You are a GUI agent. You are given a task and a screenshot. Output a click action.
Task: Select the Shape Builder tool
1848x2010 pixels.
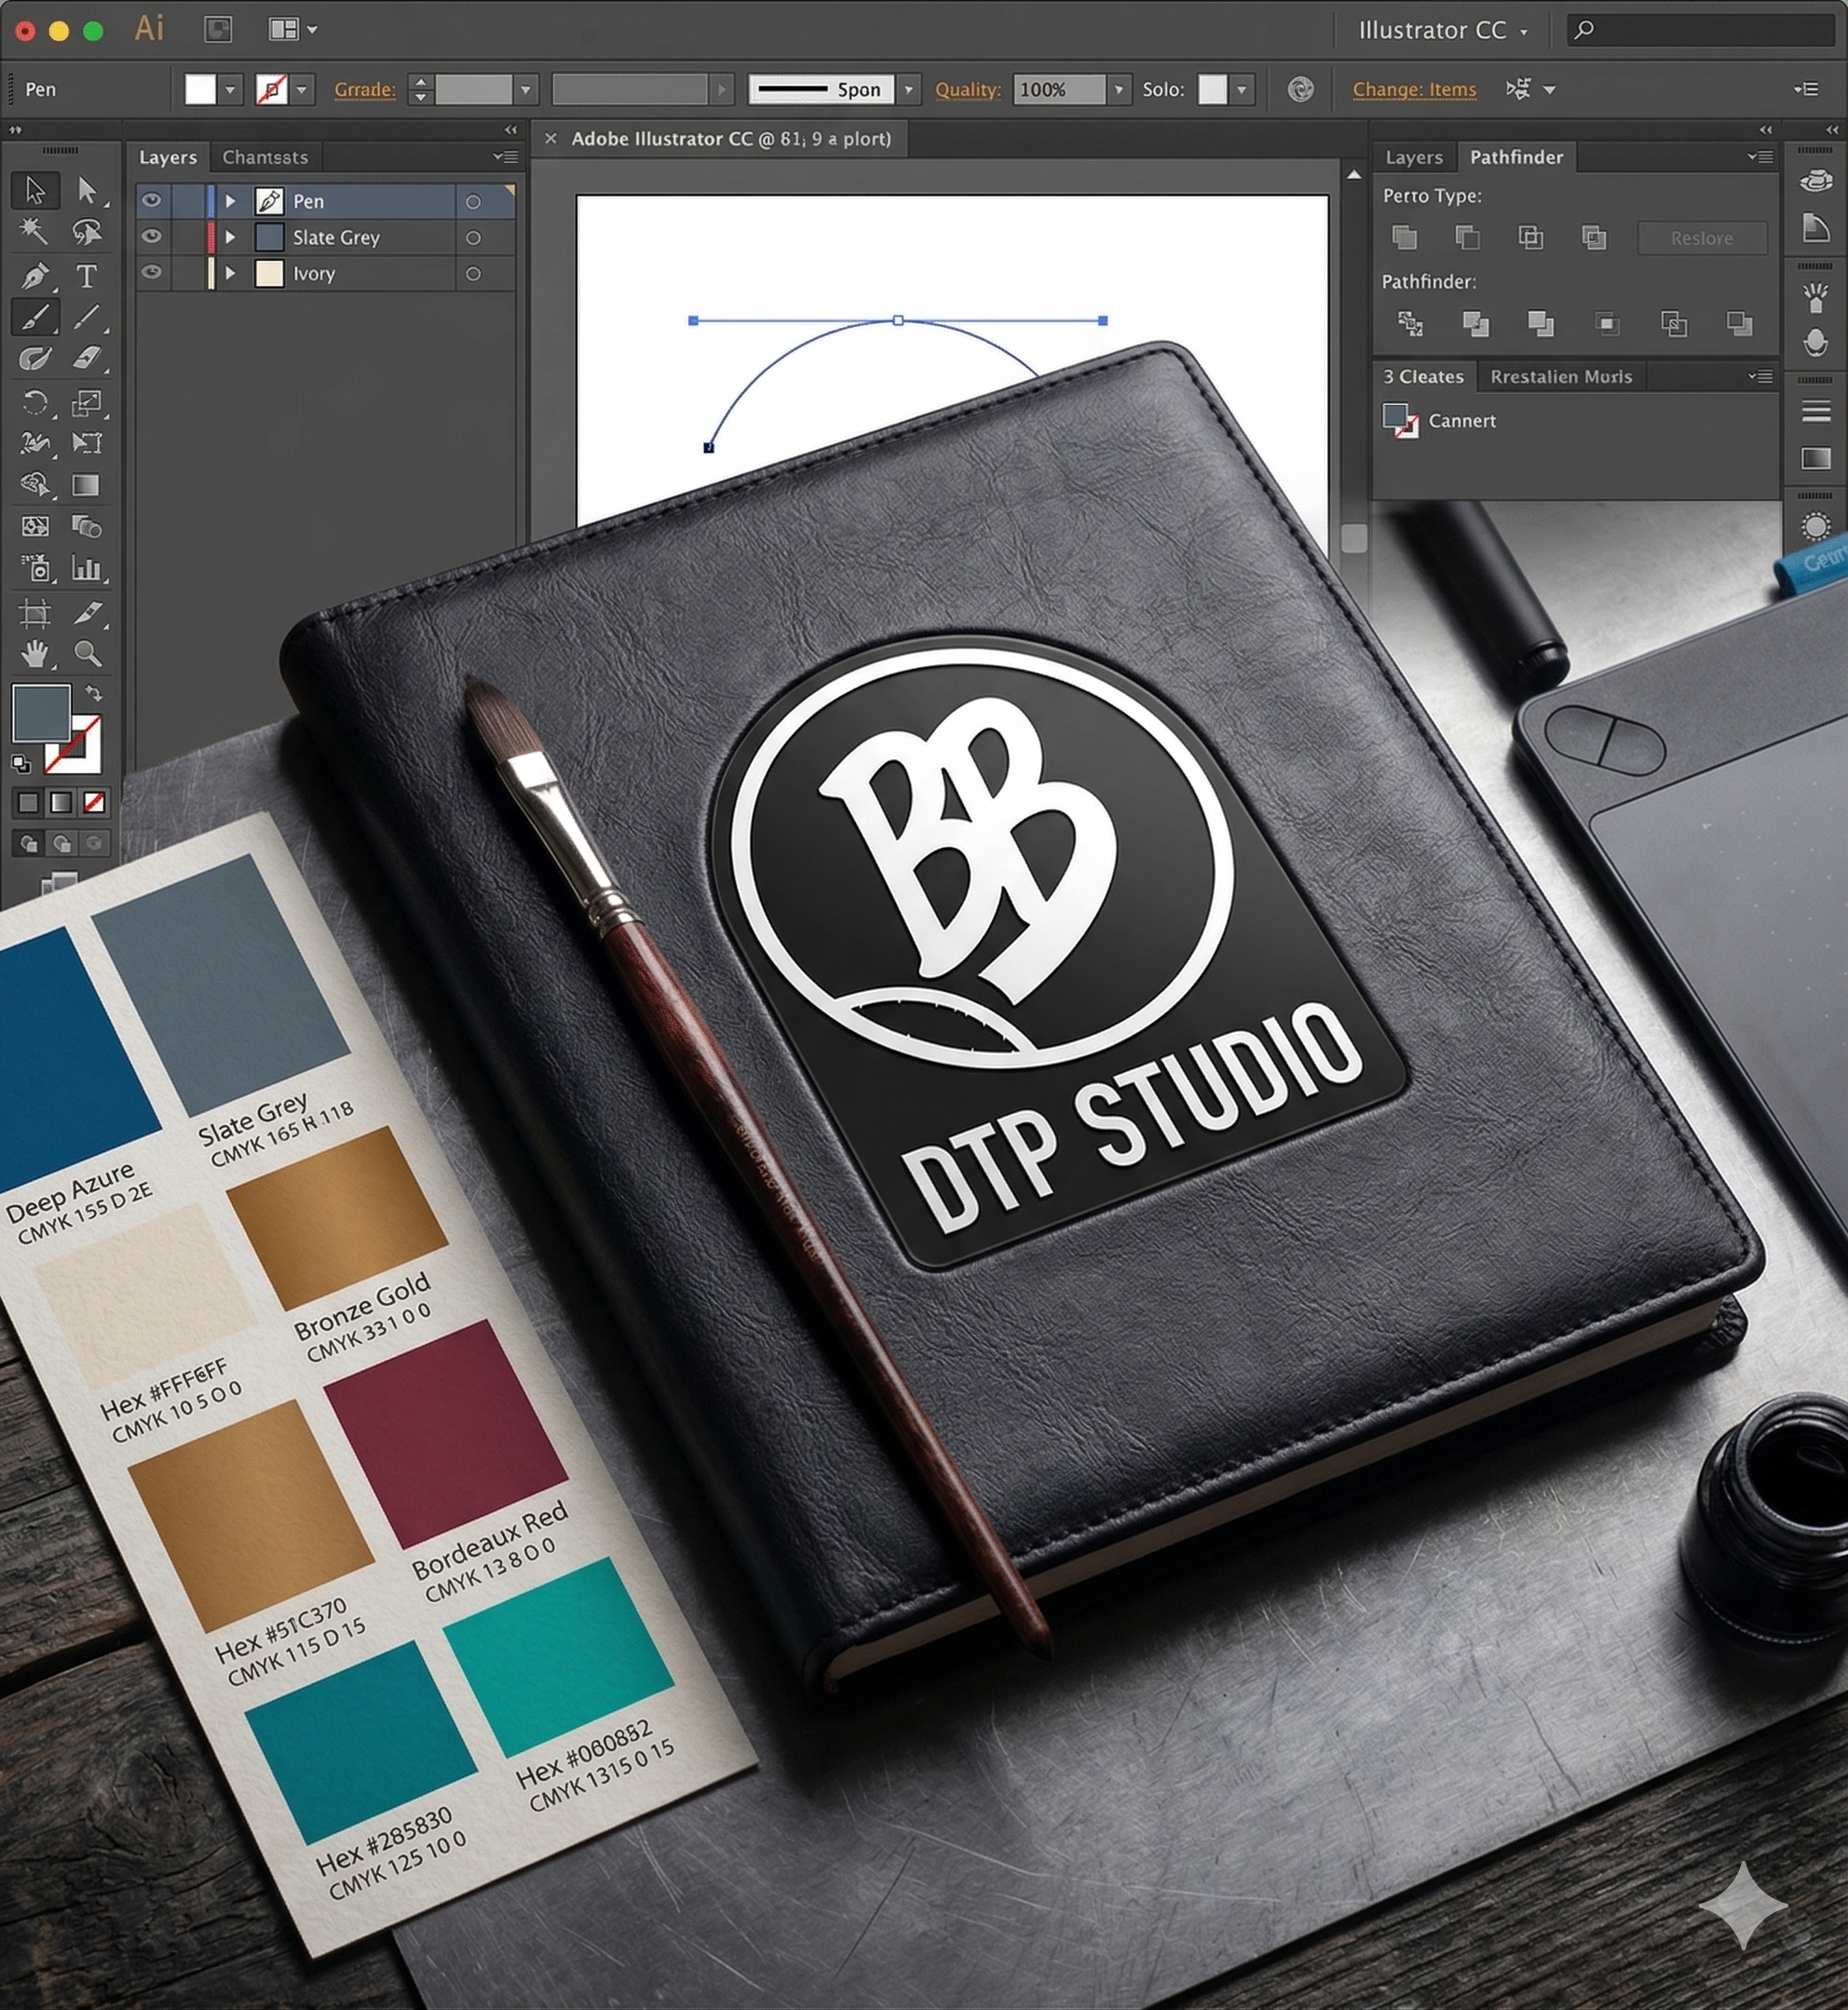click(x=35, y=485)
